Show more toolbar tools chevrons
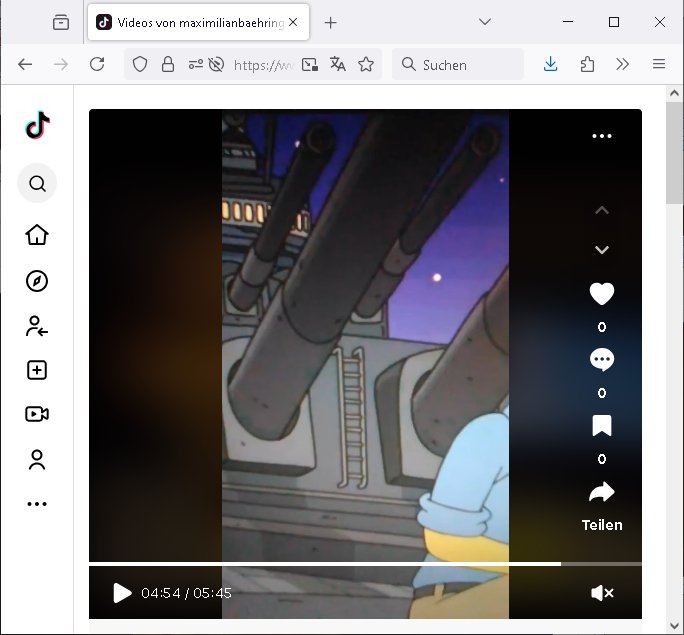 tap(622, 65)
